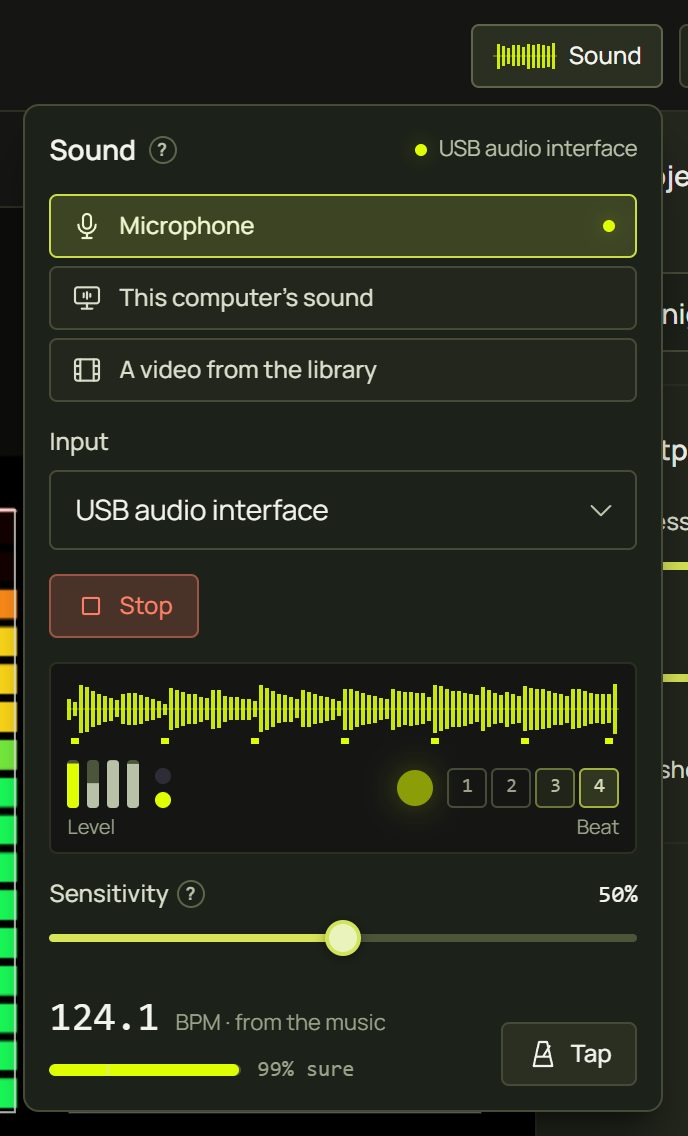Click the 50% sensitivity value
Screen dimensions: 688x1136
coord(618,895)
